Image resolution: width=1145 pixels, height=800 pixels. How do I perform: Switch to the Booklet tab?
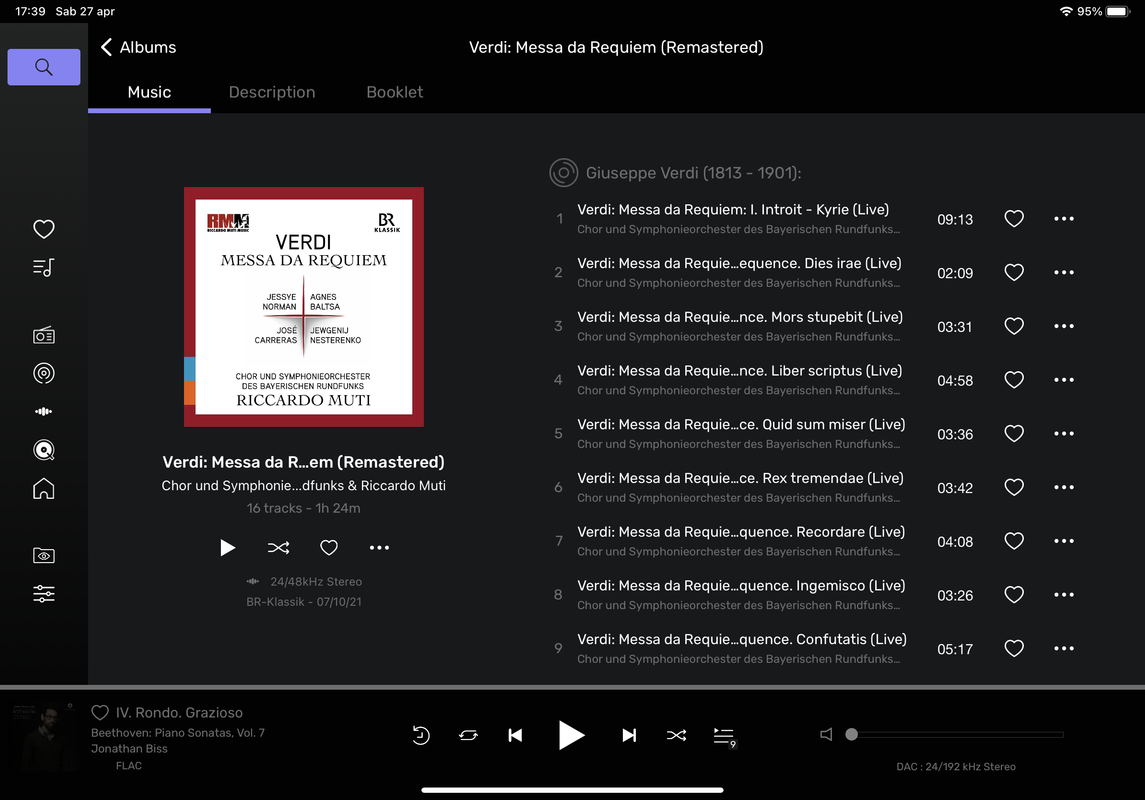[394, 93]
